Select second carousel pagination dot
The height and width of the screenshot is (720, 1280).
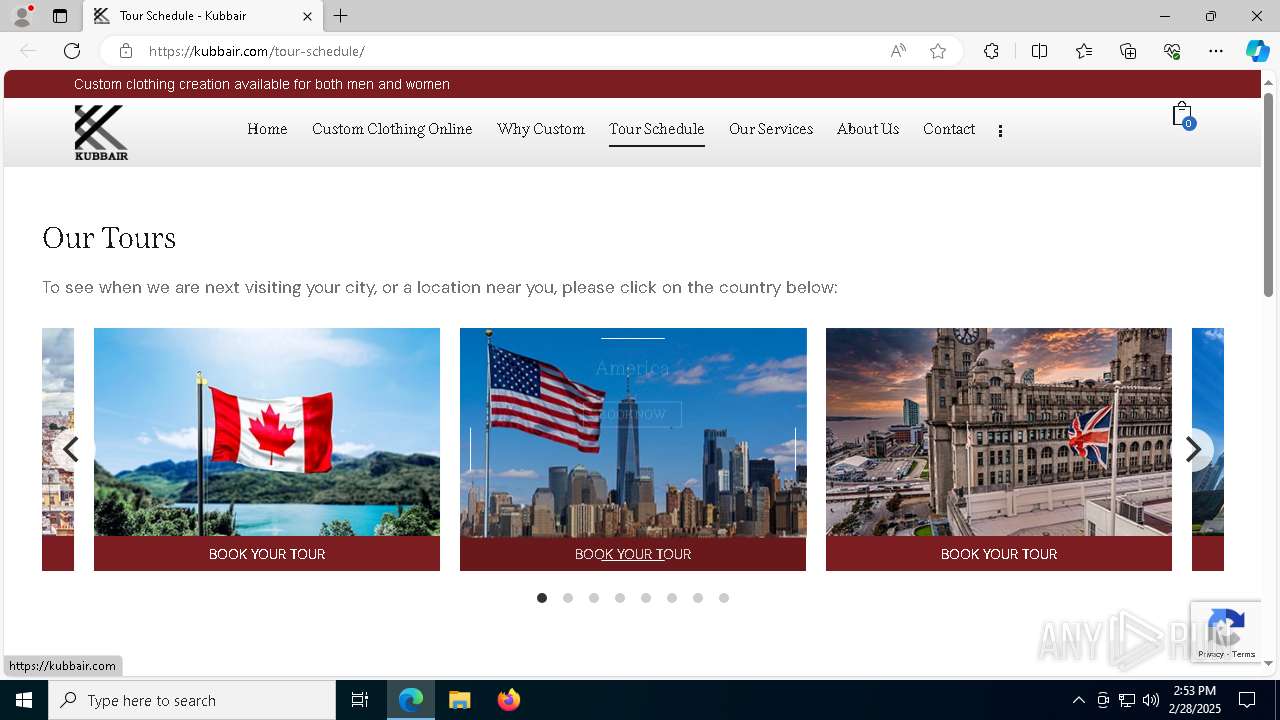tap(568, 598)
